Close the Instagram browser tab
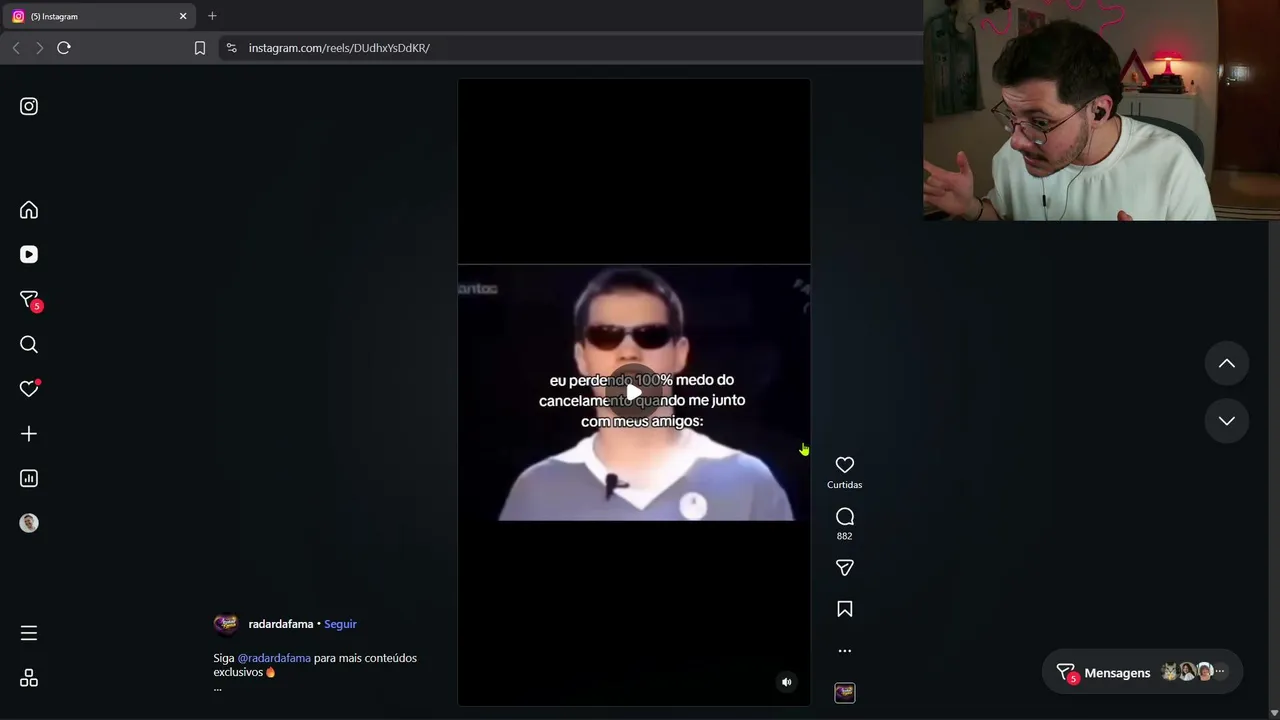Image resolution: width=1280 pixels, height=720 pixels. click(x=183, y=16)
